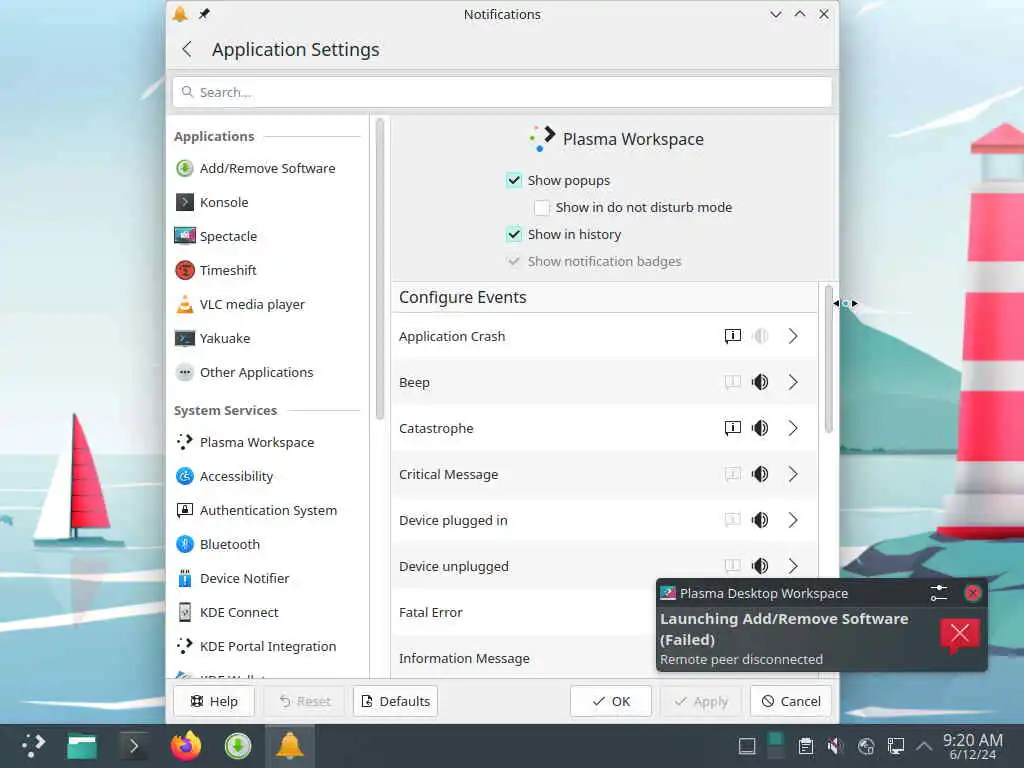Confirm with the OK button
This screenshot has width=1024, height=768.
tap(611, 701)
